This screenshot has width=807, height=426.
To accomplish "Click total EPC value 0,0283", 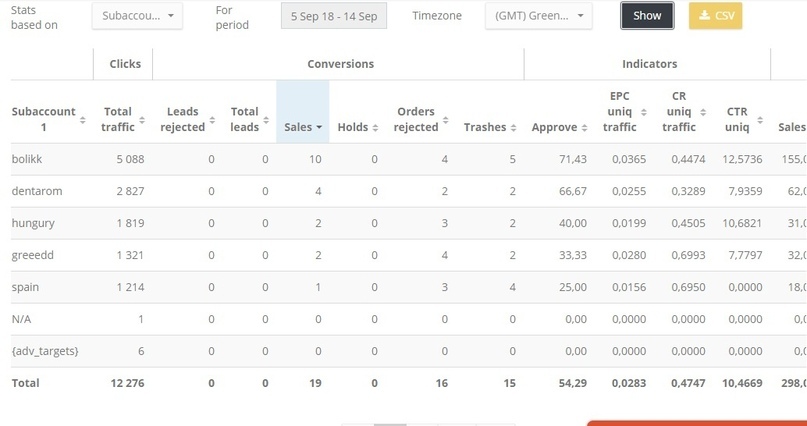I will point(629,383).
